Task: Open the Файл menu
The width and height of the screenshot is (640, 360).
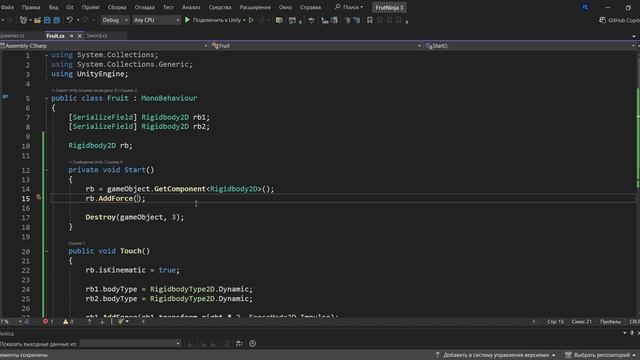Action: tap(7, 7)
